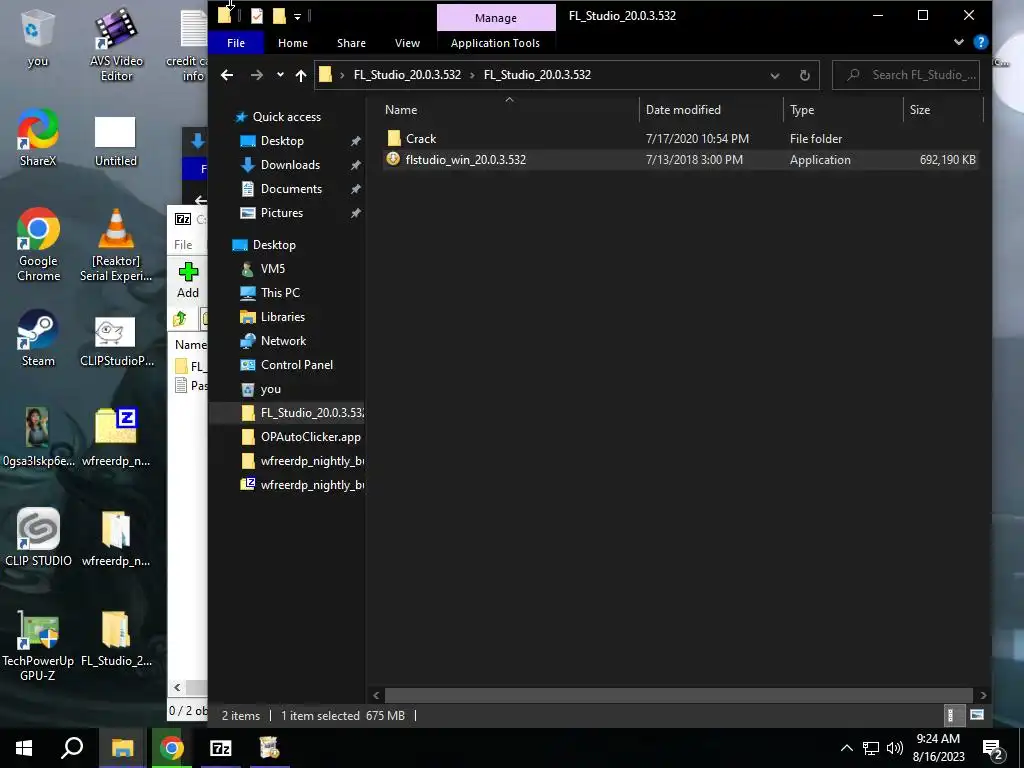Select CLIP STUDIO desktop shortcut

coord(38,537)
